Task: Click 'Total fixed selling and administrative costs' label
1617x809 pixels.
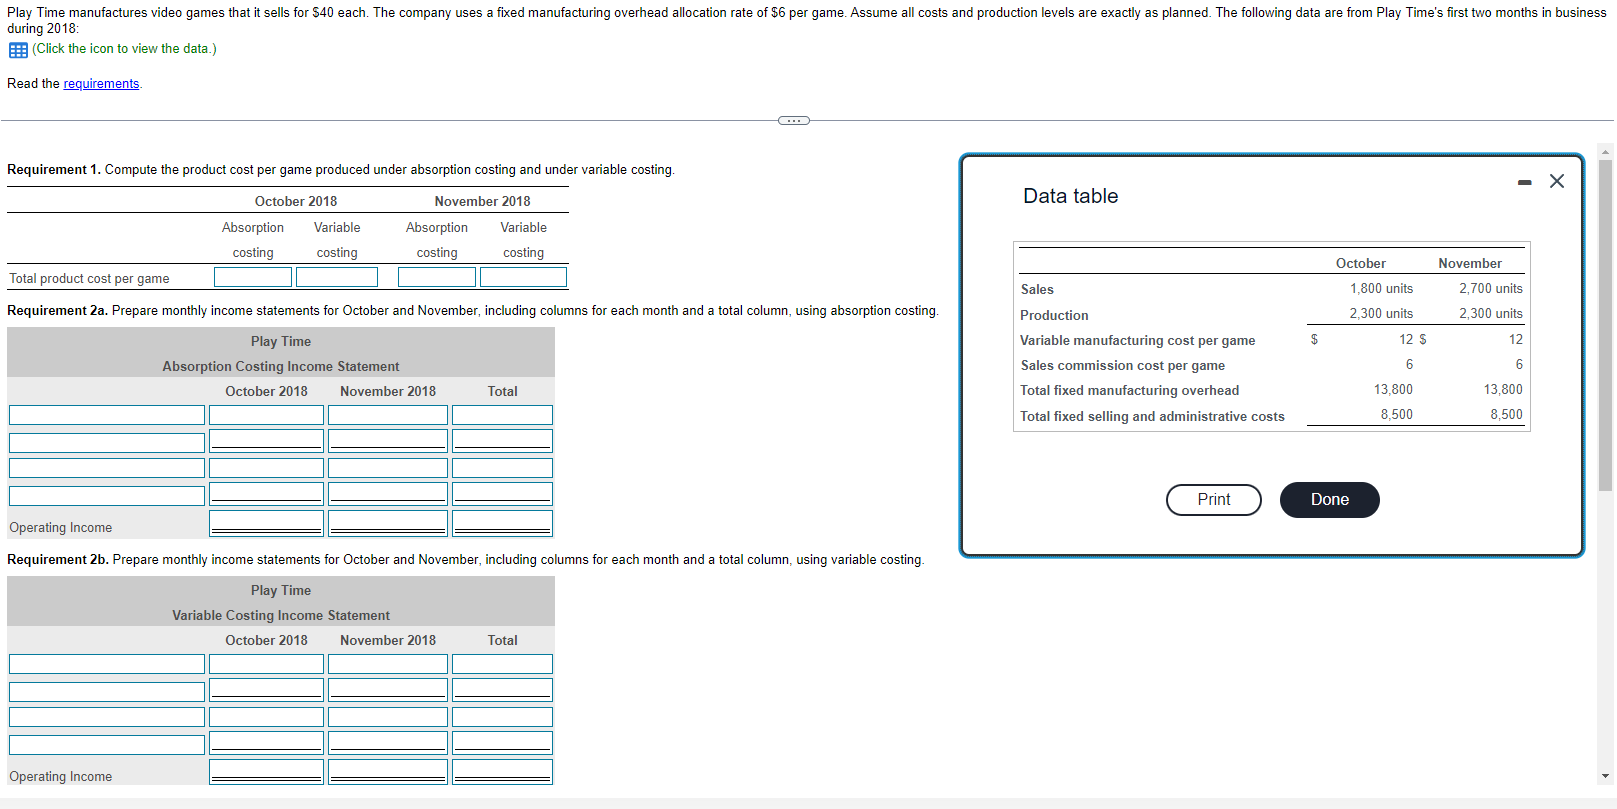Action: (1152, 417)
